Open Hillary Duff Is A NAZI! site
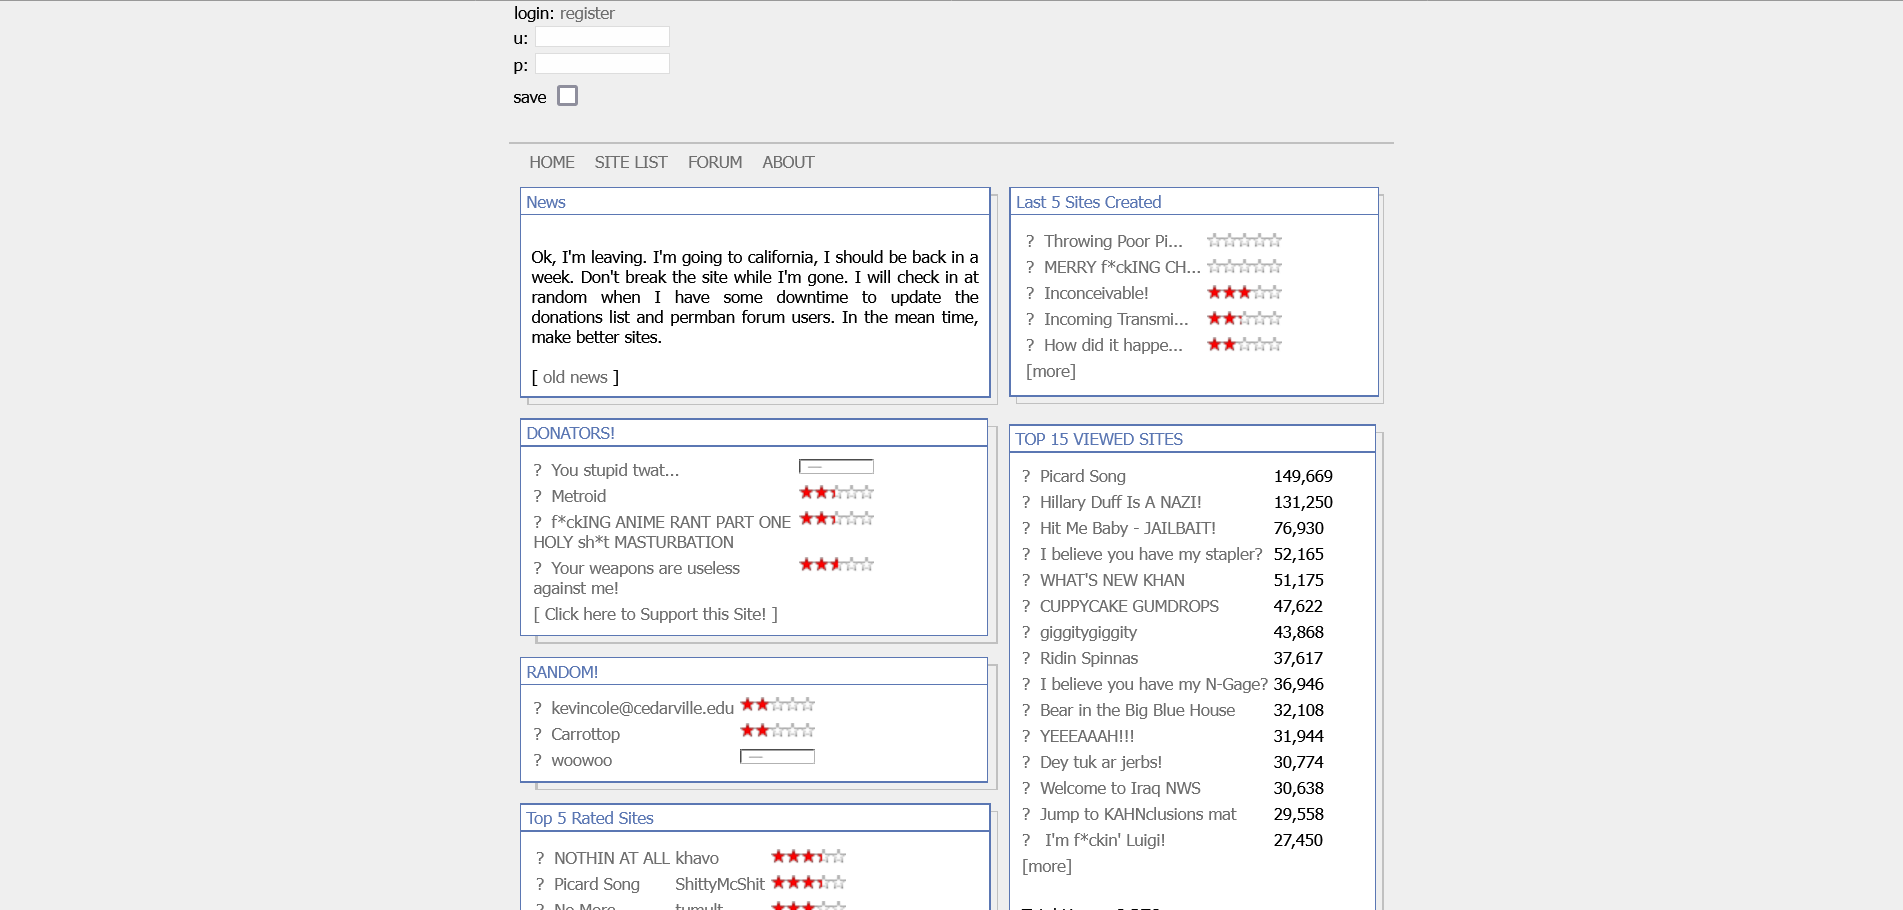This screenshot has width=1903, height=910. pos(1121,502)
